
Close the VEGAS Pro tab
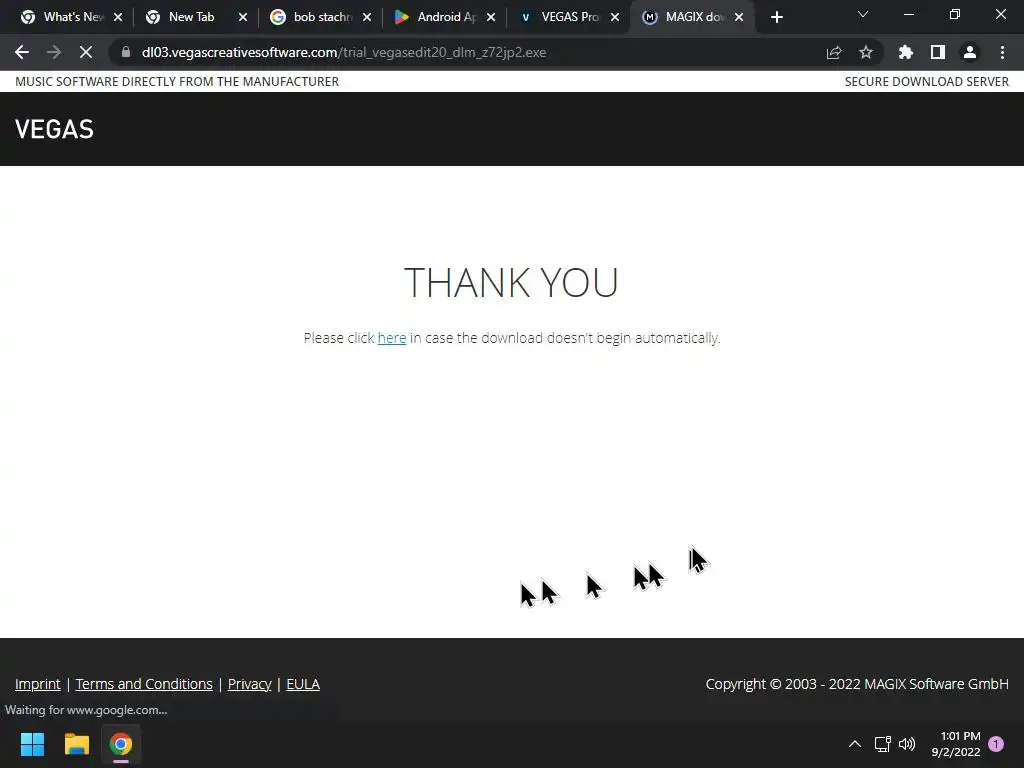pyautogui.click(x=615, y=17)
